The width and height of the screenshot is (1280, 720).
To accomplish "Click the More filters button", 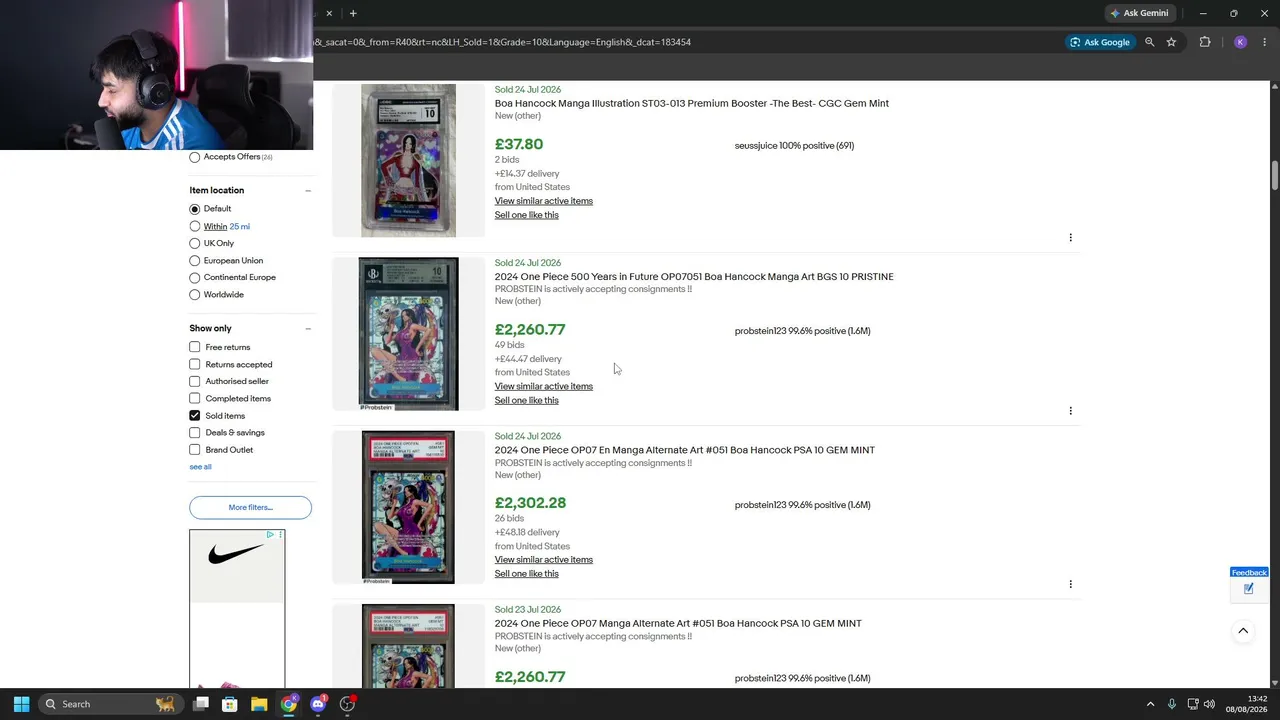I will pyautogui.click(x=250, y=507).
